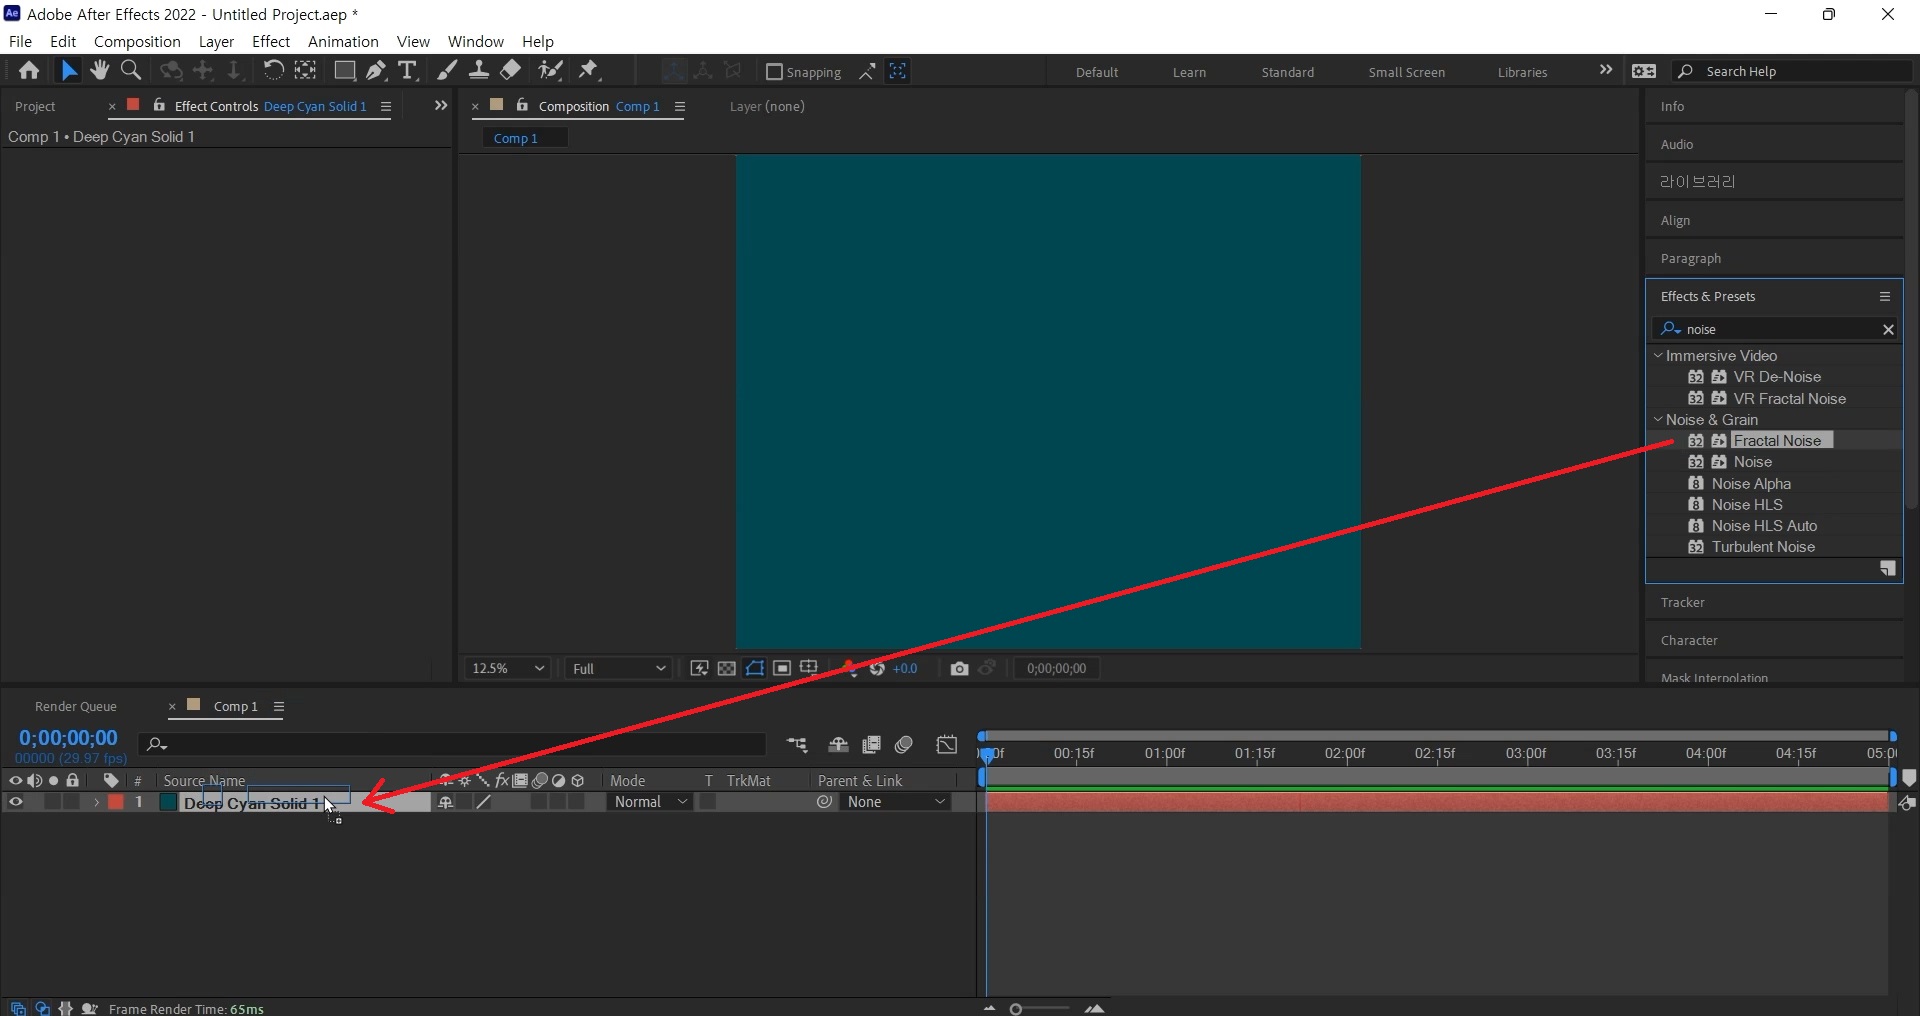1920x1016 pixels.
Task: Open the Parent None dropdown
Action: tap(895, 802)
